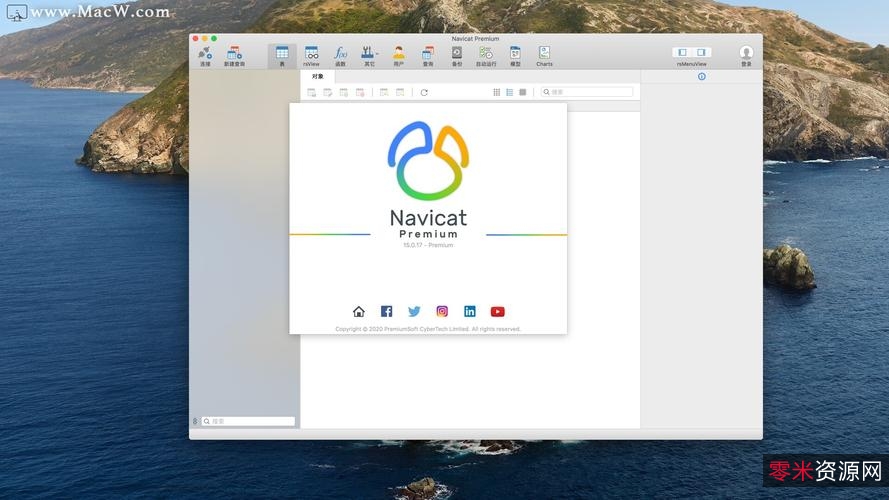Select the Table (表) toolbar icon
The width and height of the screenshot is (889, 500).
click(282, 53)
